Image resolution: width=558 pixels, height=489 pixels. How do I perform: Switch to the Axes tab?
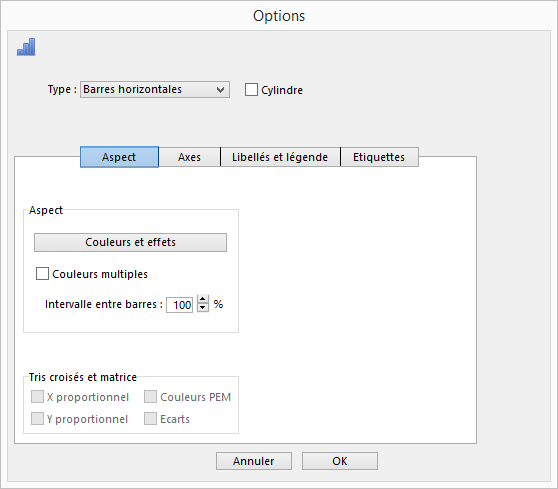(x=189, y=157)
